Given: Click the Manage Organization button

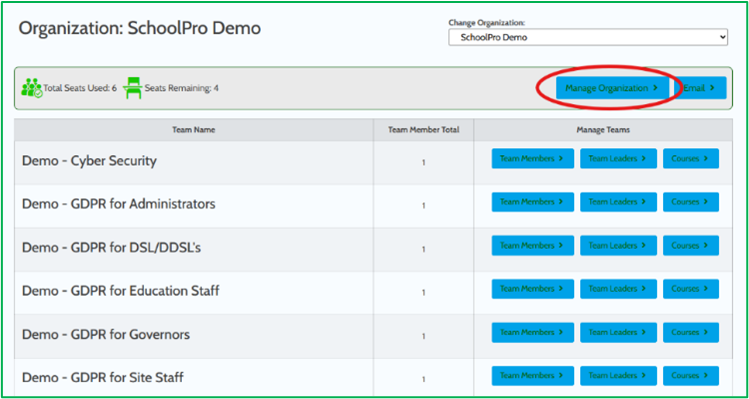Looking at the screenshot, I should click(x=612, y=88).
